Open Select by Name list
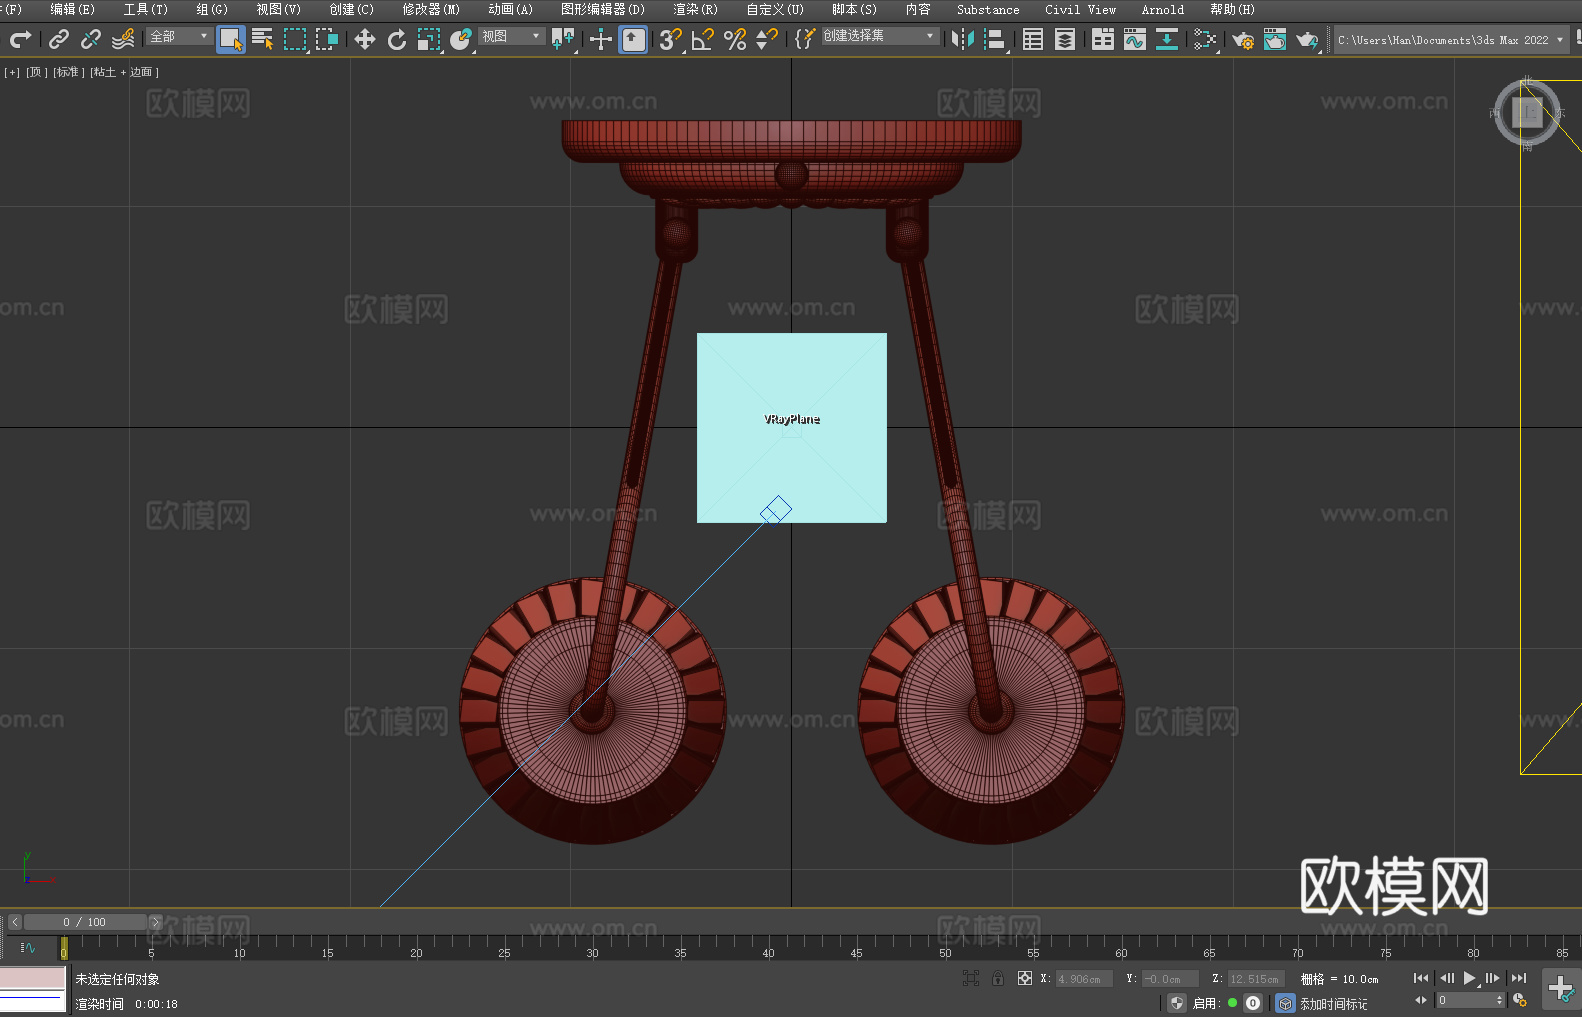The height and width of the screenshot is (1017, 1582). (x=263, y=40)
